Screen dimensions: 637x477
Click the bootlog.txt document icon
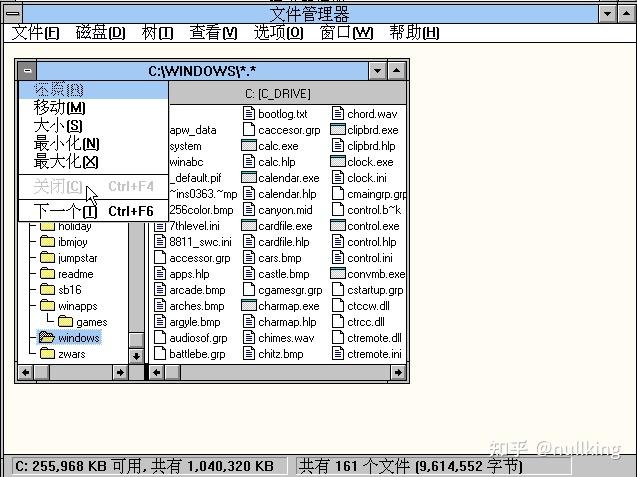tap(249, 114)
